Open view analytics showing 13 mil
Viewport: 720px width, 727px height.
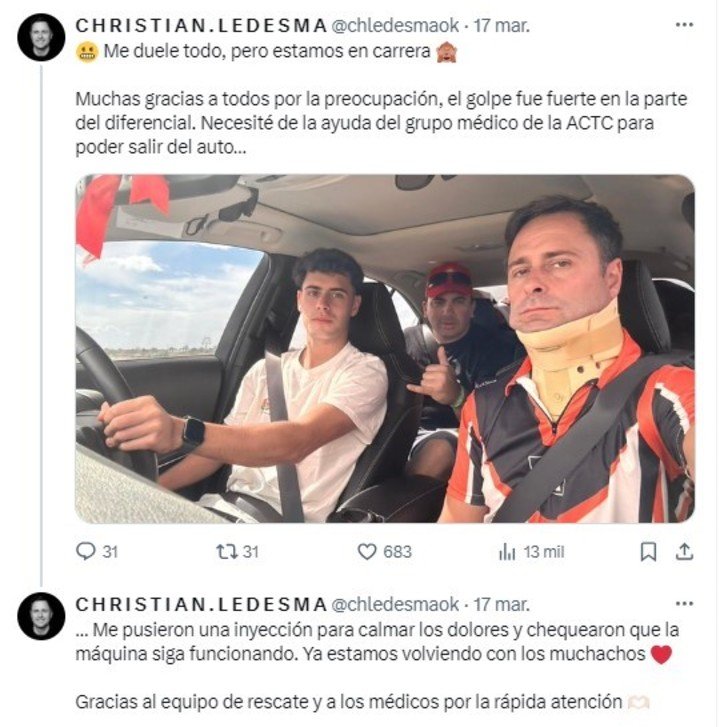click(531, 552)
